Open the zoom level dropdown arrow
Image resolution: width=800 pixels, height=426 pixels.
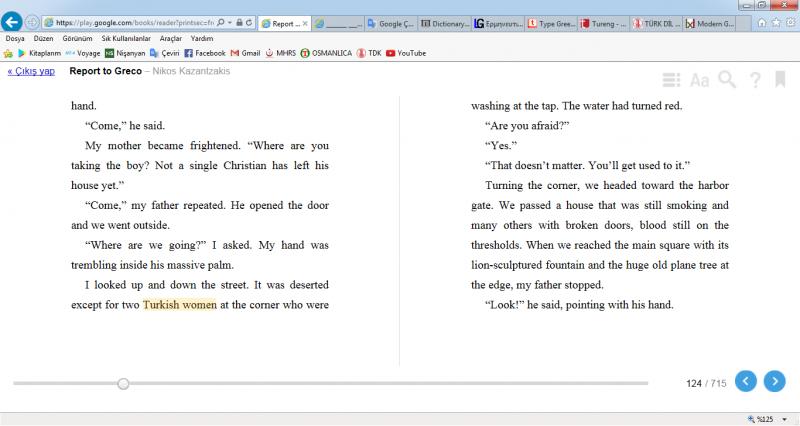coord(785,419)
